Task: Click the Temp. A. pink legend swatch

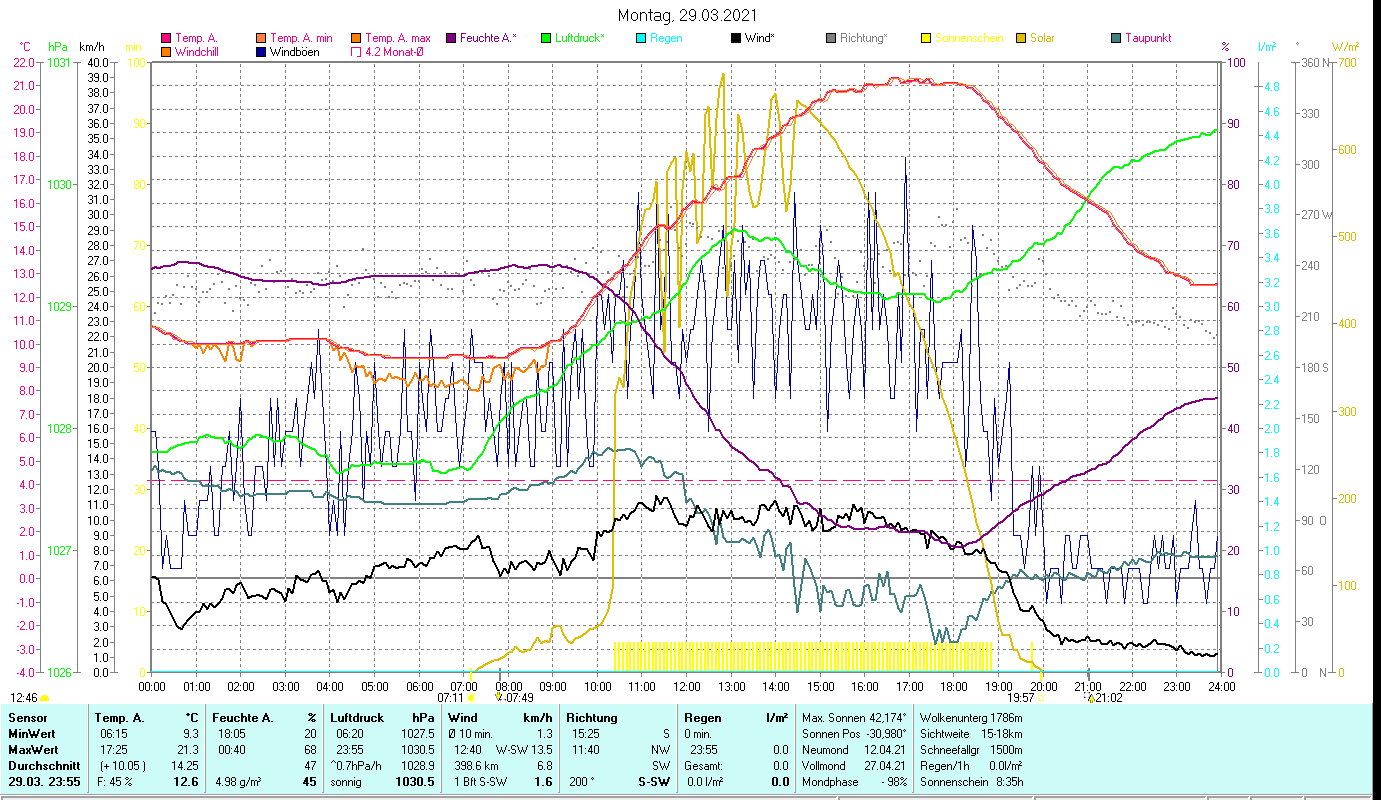Action: pos(166,38)
